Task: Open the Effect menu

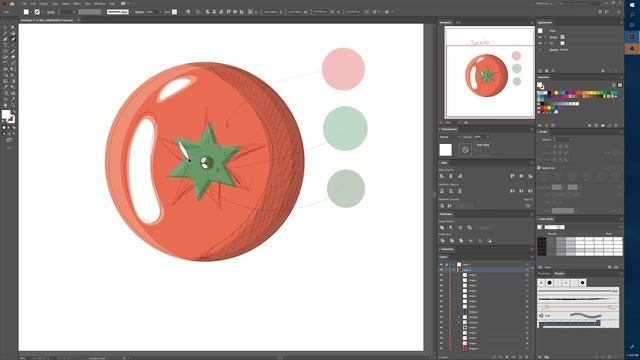Action: pyautogui.click(x=77, y=4)
